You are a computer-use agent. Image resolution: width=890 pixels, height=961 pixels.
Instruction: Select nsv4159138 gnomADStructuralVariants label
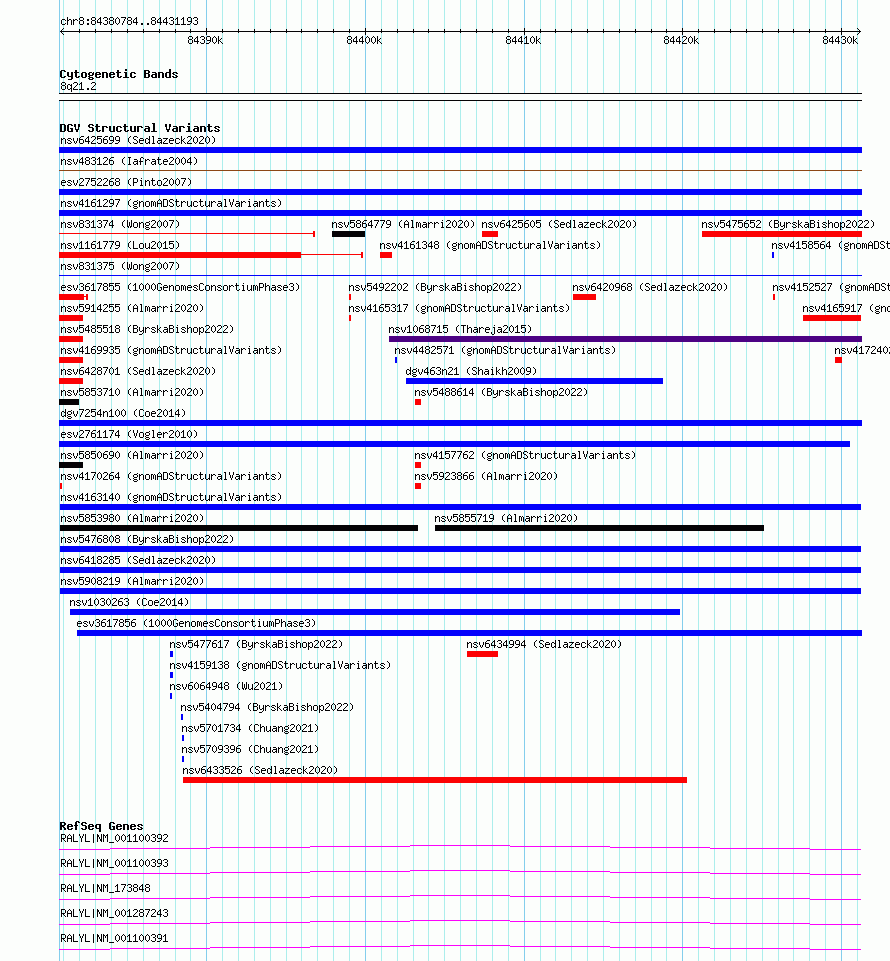(280, 665)
